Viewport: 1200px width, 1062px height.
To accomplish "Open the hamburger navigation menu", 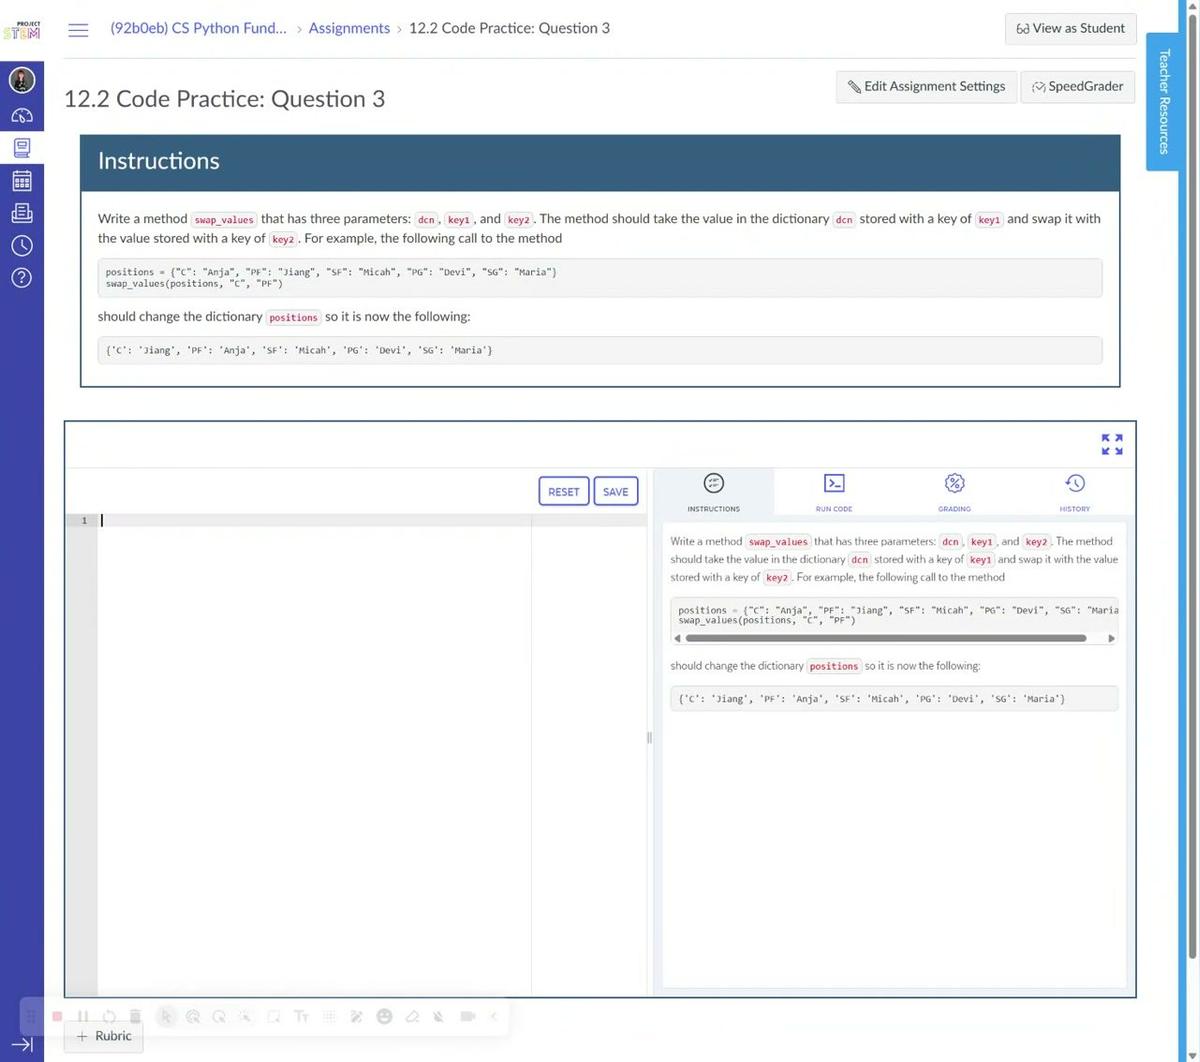I will pyautogui.click(x=78, y=29).
